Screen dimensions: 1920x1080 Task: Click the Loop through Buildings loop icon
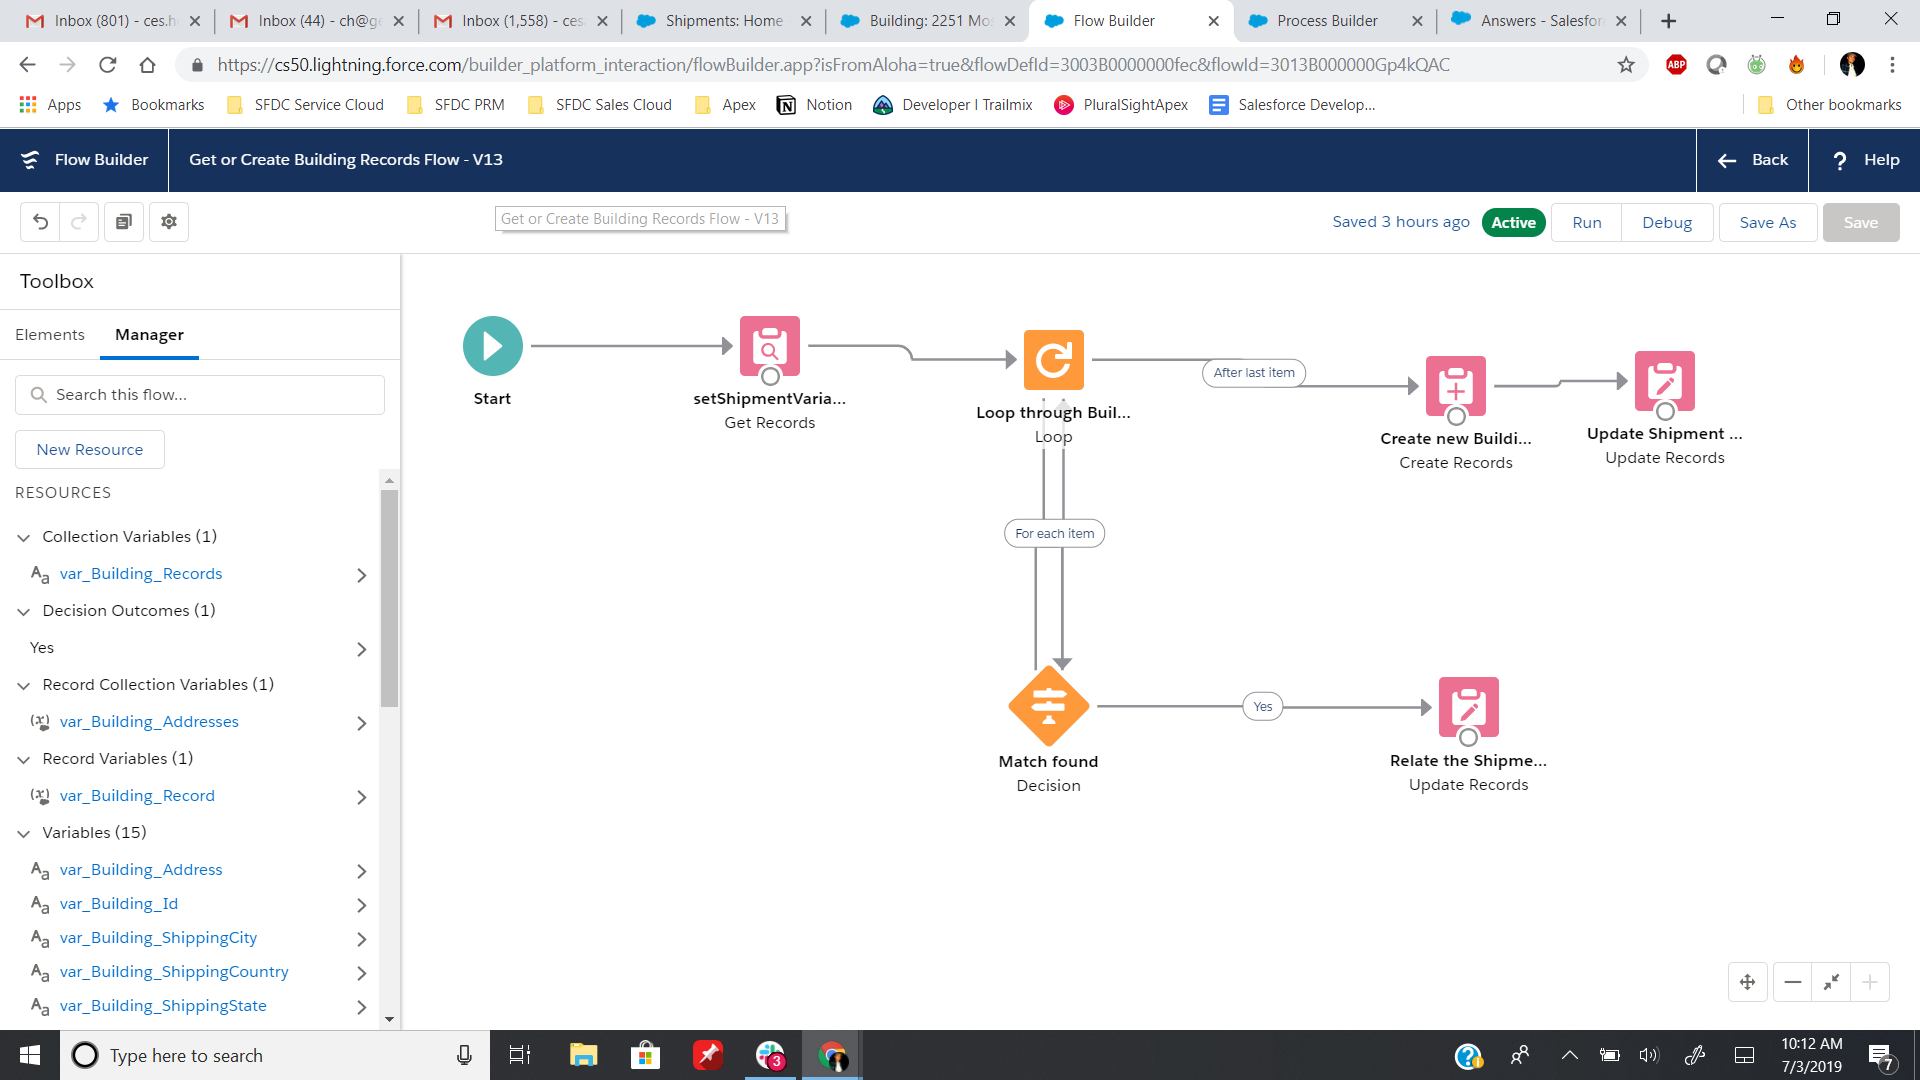coord(1053,360)
